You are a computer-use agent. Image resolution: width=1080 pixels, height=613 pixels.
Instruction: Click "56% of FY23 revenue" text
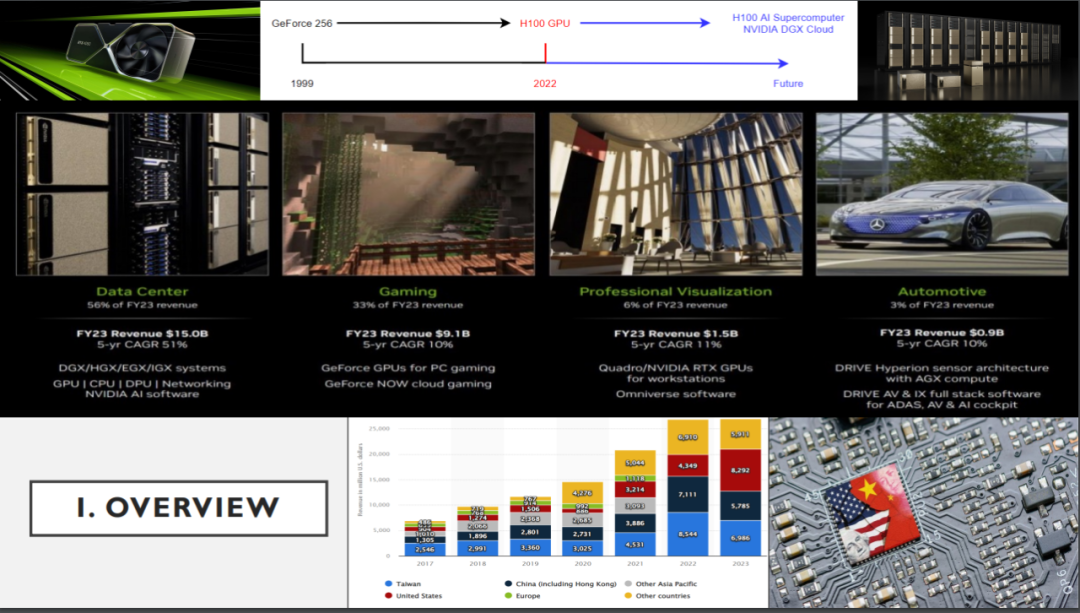pos(143,305)
